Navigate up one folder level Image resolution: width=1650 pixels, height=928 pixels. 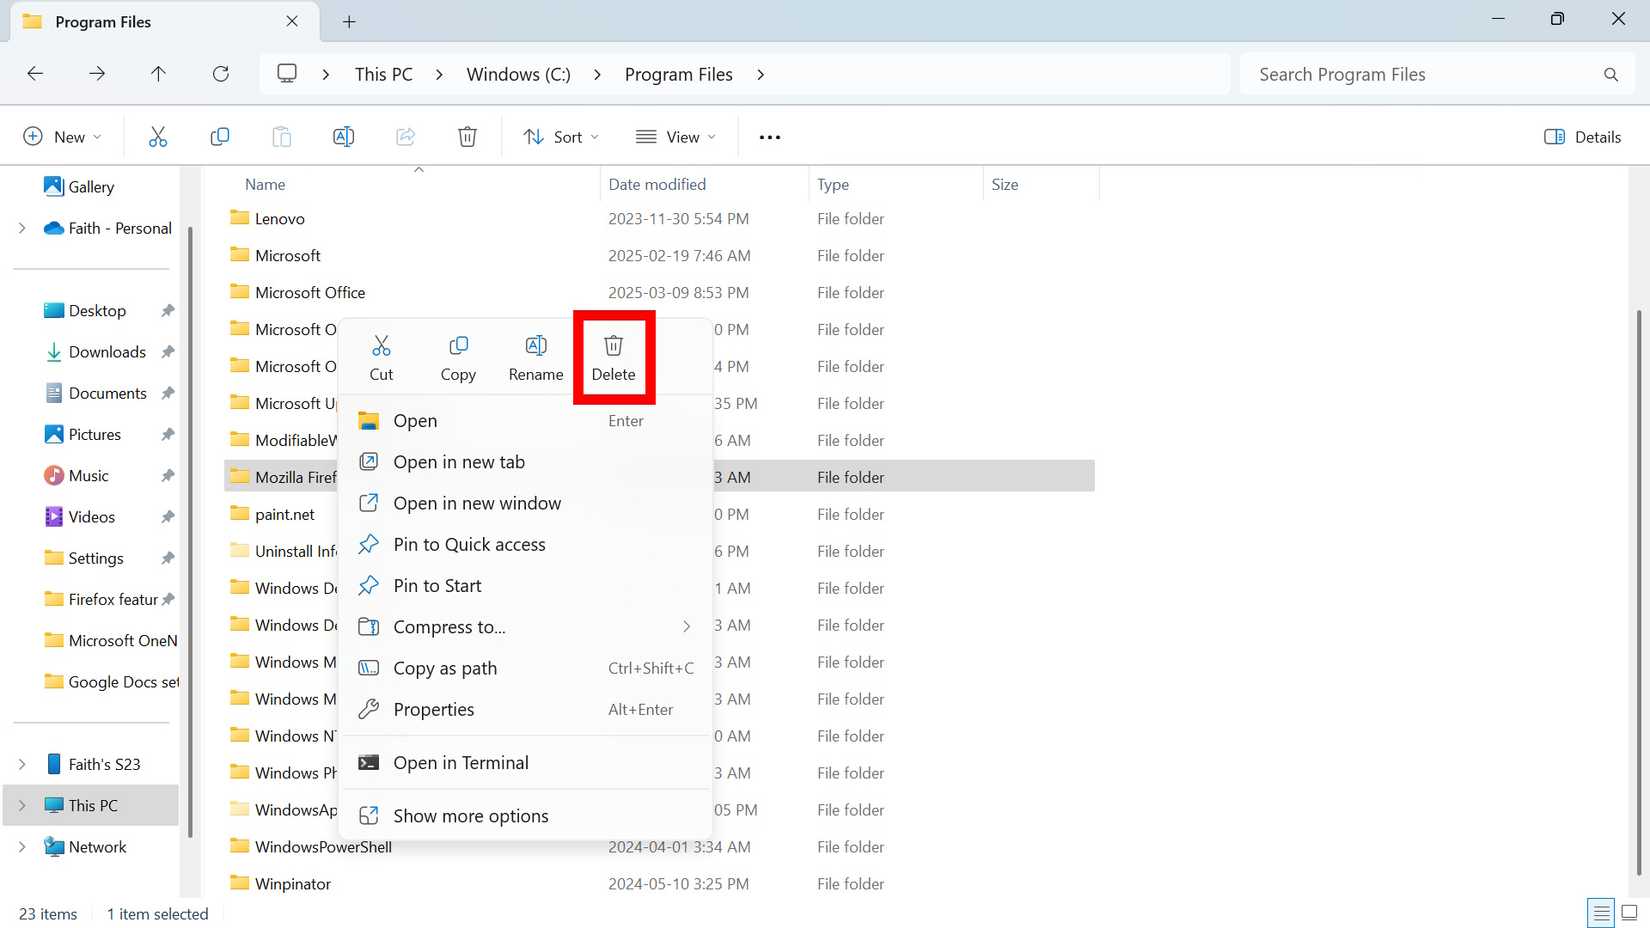(158, 73)
